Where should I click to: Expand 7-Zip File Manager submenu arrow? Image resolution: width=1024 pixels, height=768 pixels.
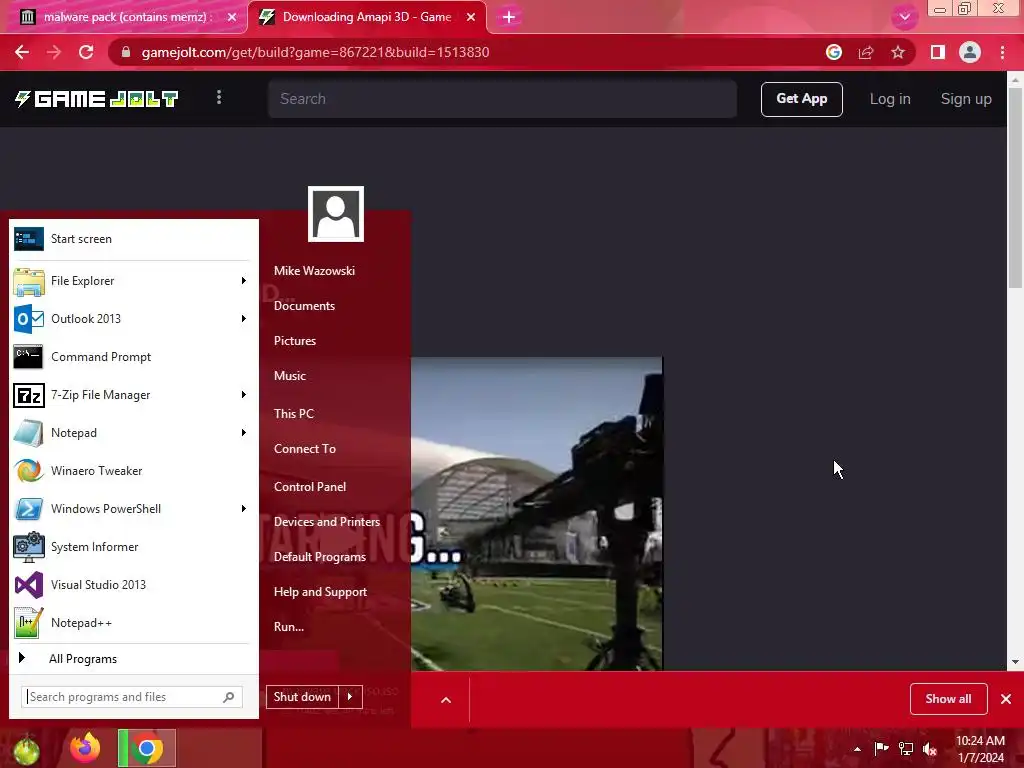point(244,395)
